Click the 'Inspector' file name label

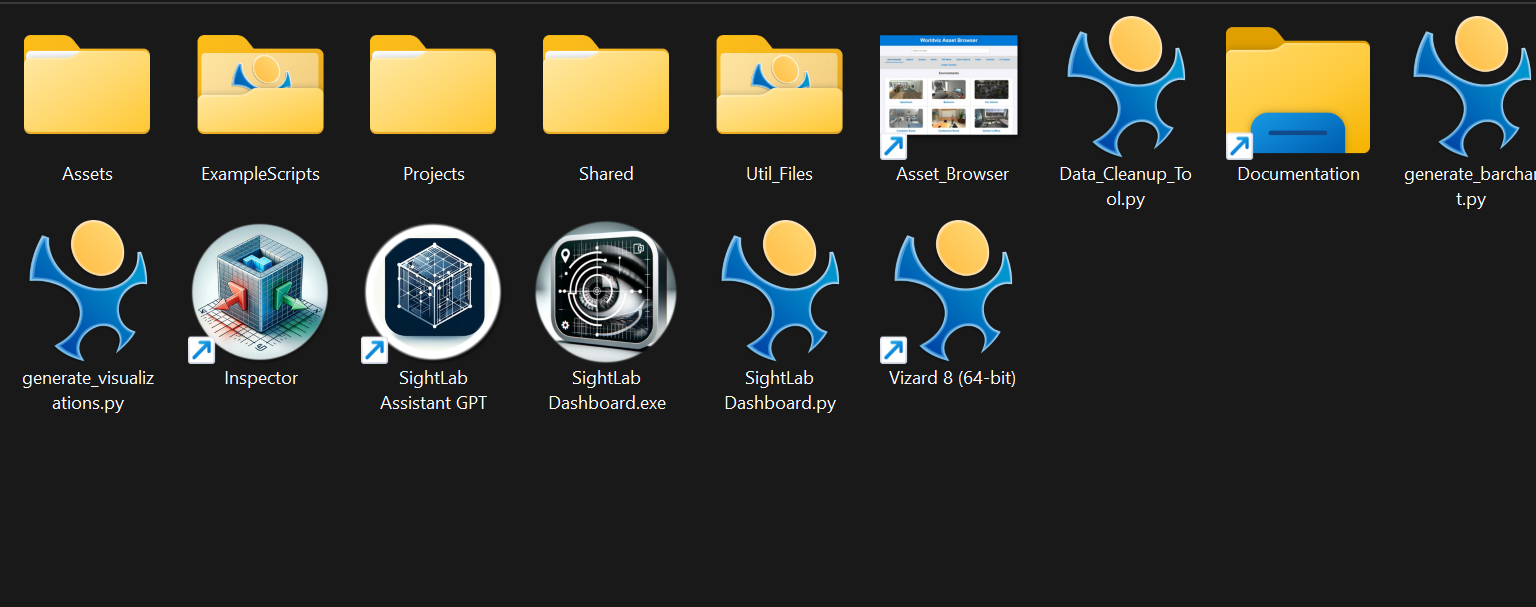261,378
